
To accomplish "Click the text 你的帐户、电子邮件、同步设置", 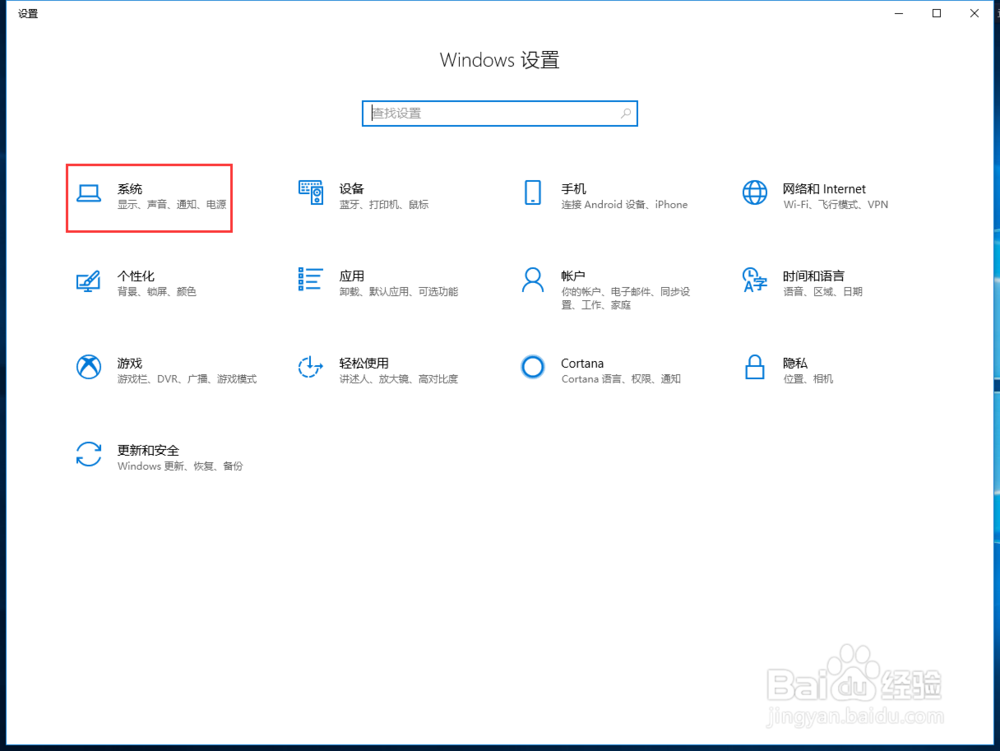I will [x=626, y=298].
